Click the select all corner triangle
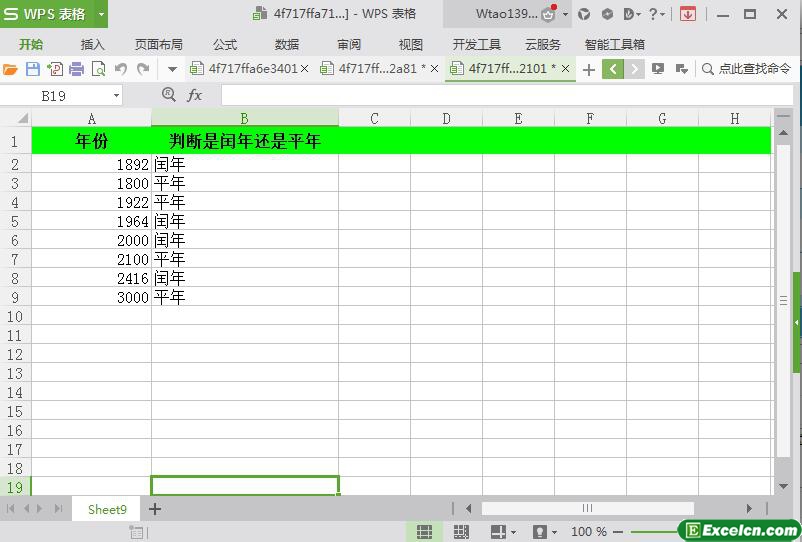Screen dimensions: 802x542 (23, 119)
